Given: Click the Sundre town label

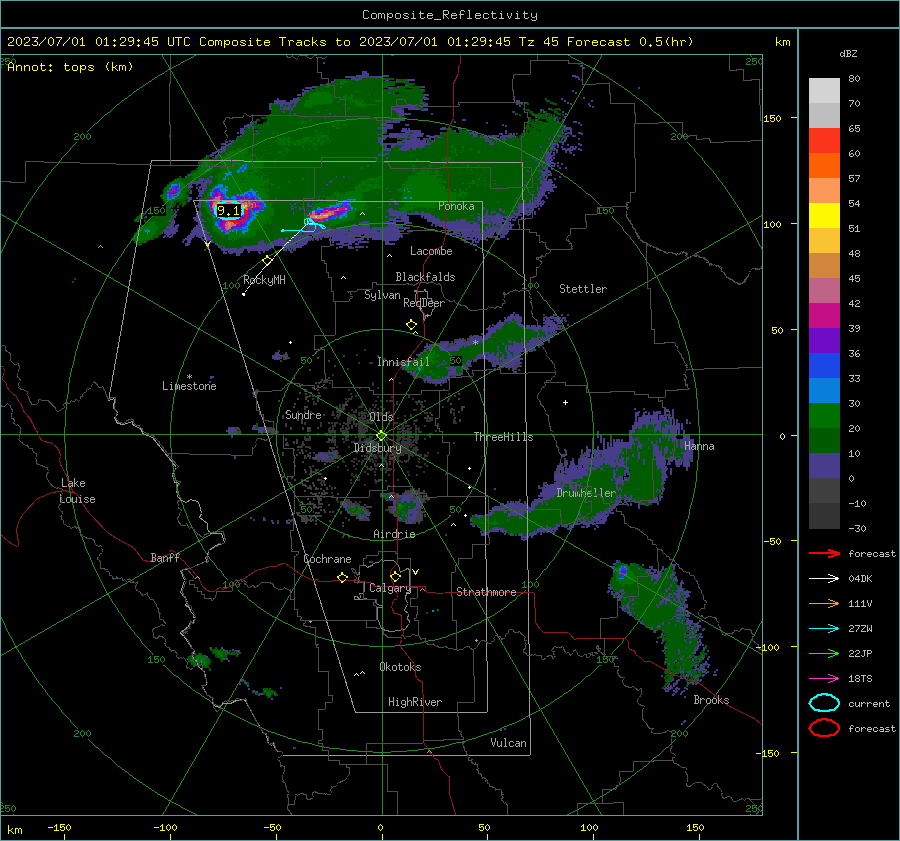Looking at the screenshot, I should click(x=303, y=414).
